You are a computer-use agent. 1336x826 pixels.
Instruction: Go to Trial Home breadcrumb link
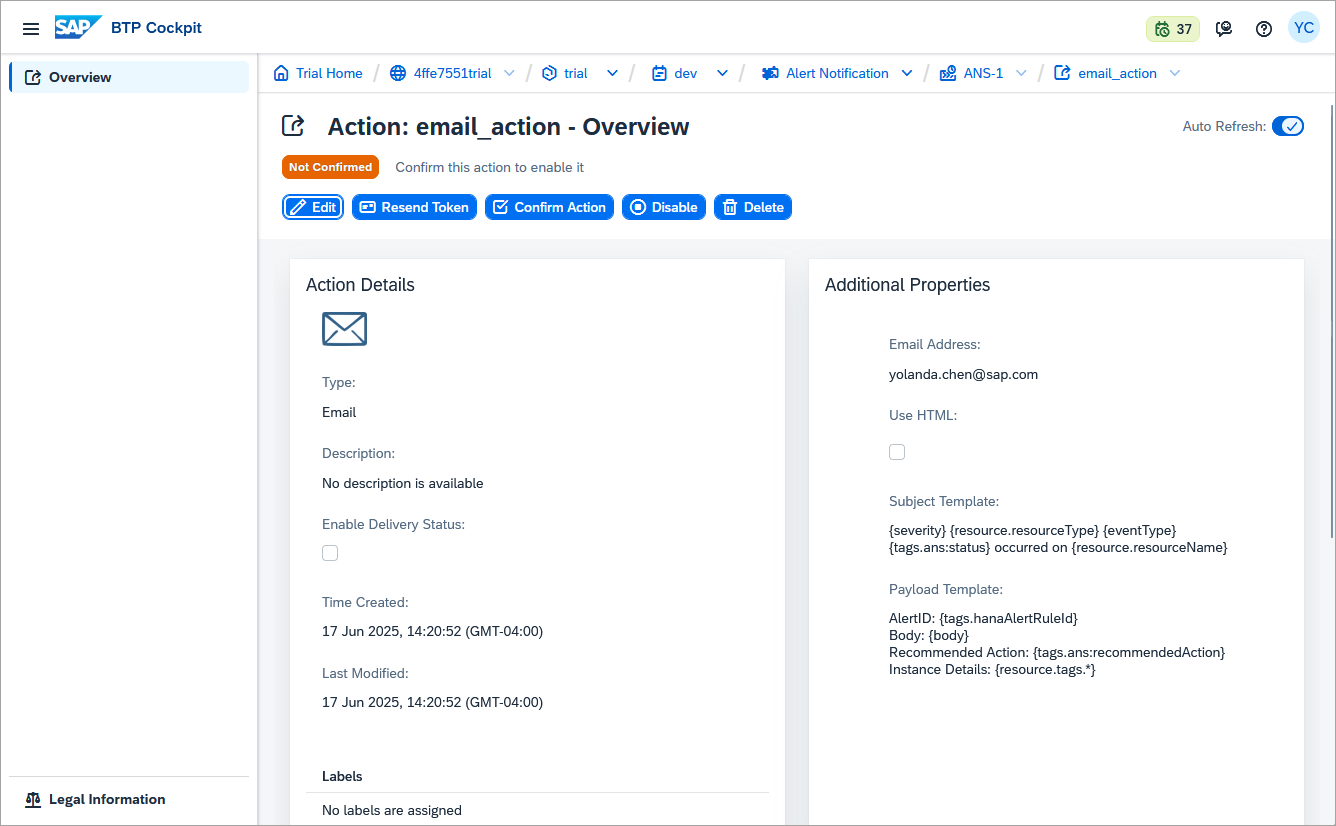[329, 73]
